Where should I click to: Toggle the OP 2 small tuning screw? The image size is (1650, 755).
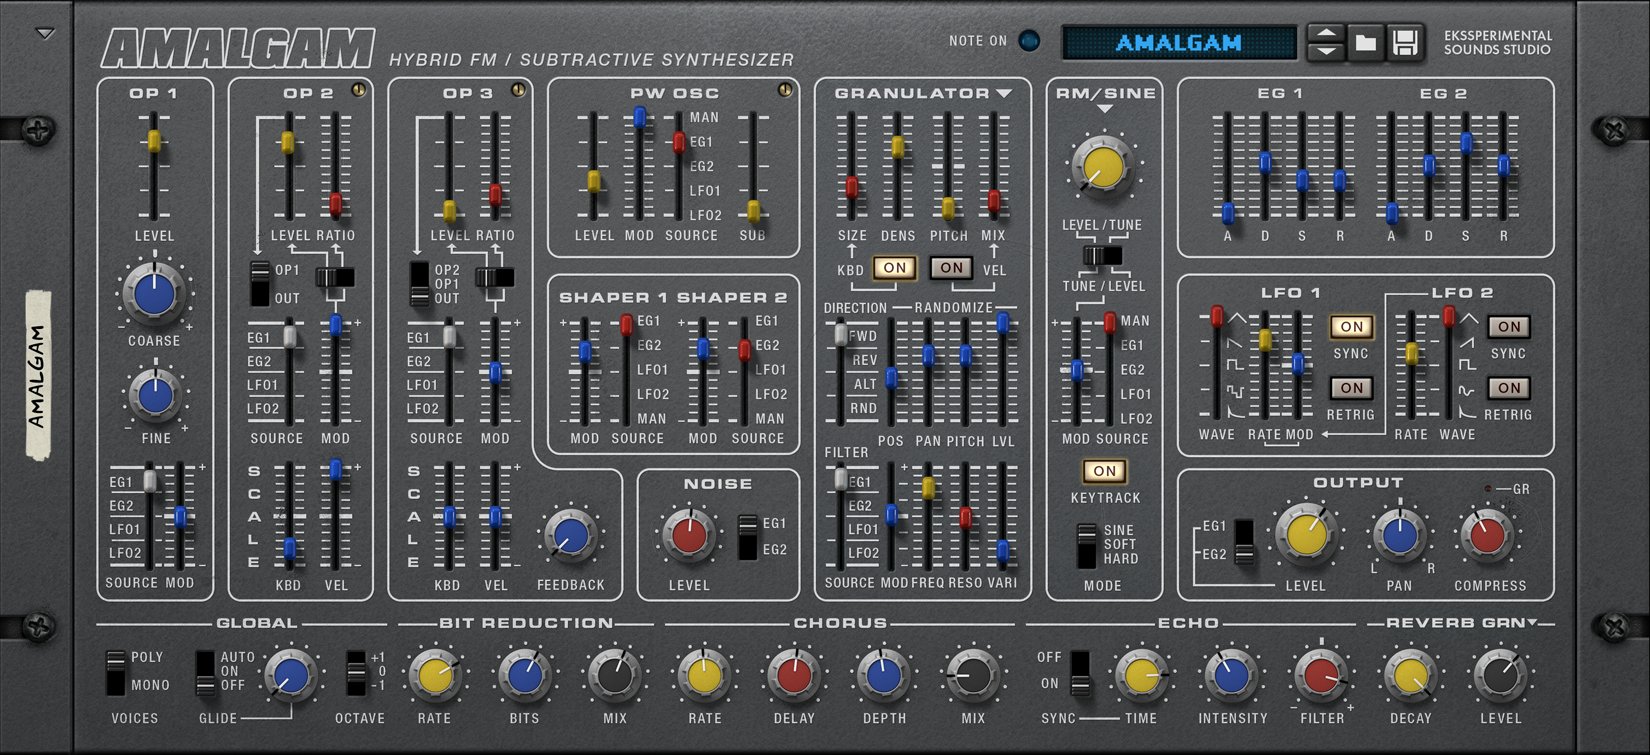pos(358,90)
